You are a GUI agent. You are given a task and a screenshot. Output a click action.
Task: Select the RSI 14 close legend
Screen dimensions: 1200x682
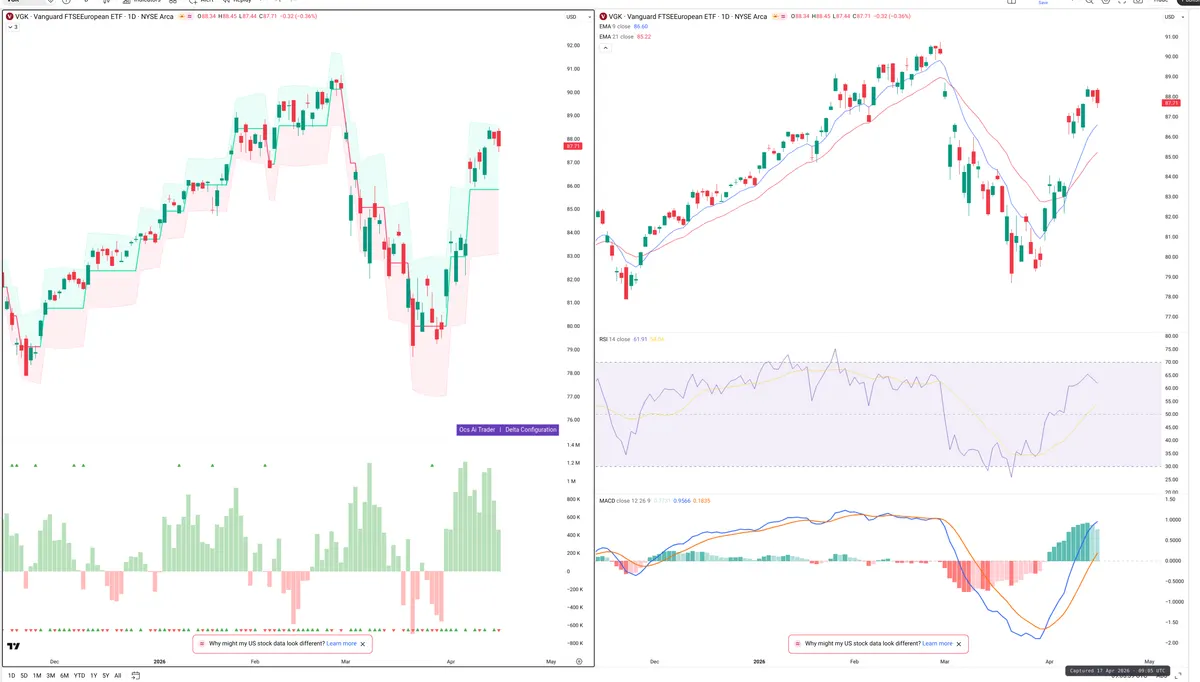[x=614, y=339]
